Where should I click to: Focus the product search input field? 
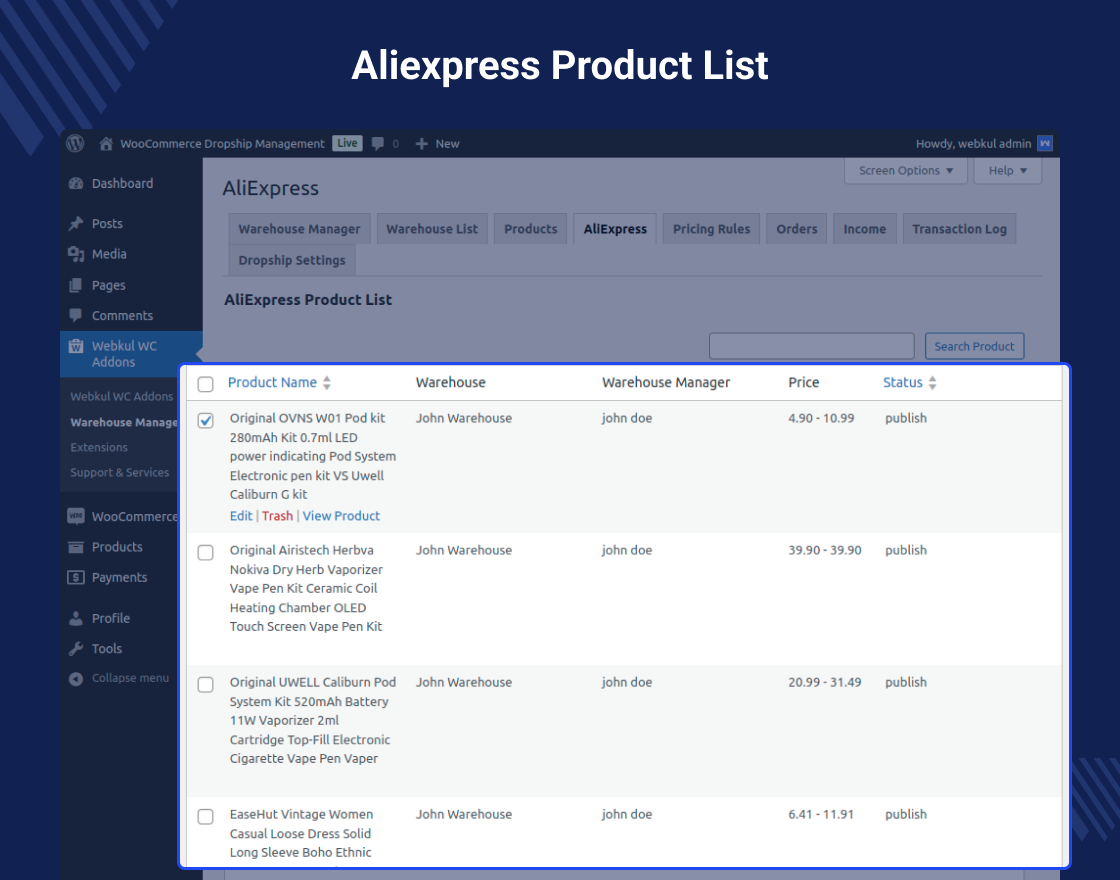click(811, 346)
